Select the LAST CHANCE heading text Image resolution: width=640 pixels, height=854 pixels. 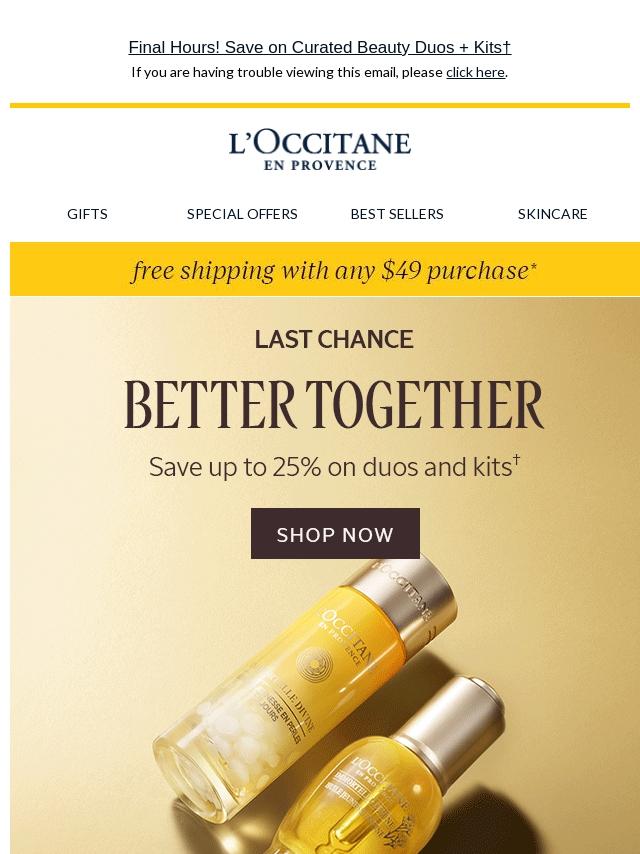(x=334, y=339)
